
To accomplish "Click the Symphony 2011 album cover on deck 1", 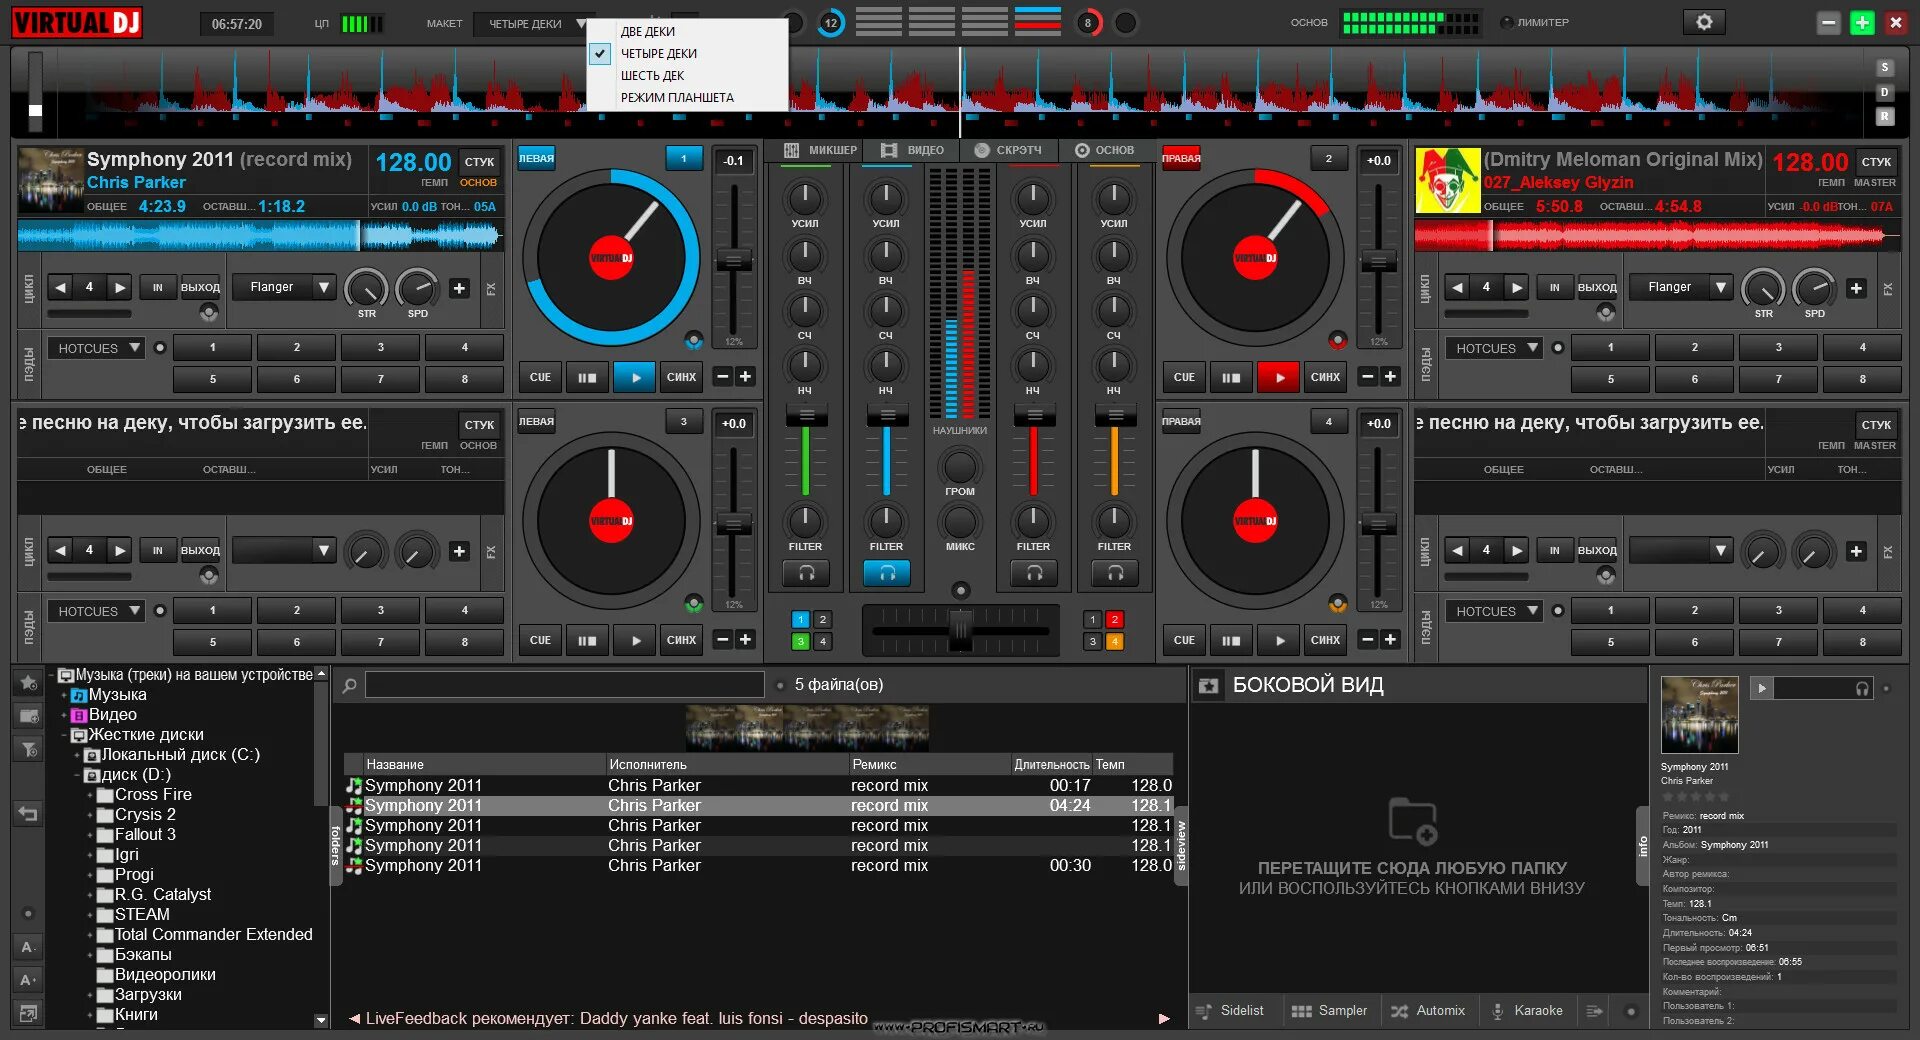I will pyautogui.click(x=50, y=180).
